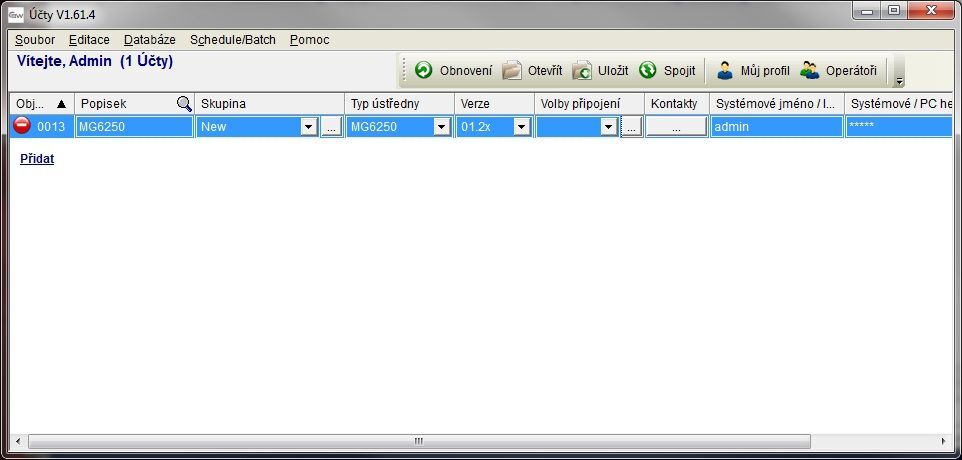The image size is (962, 460).
Task: Open the Verze dropdown 01.2x
Action: tap(521, 127)
